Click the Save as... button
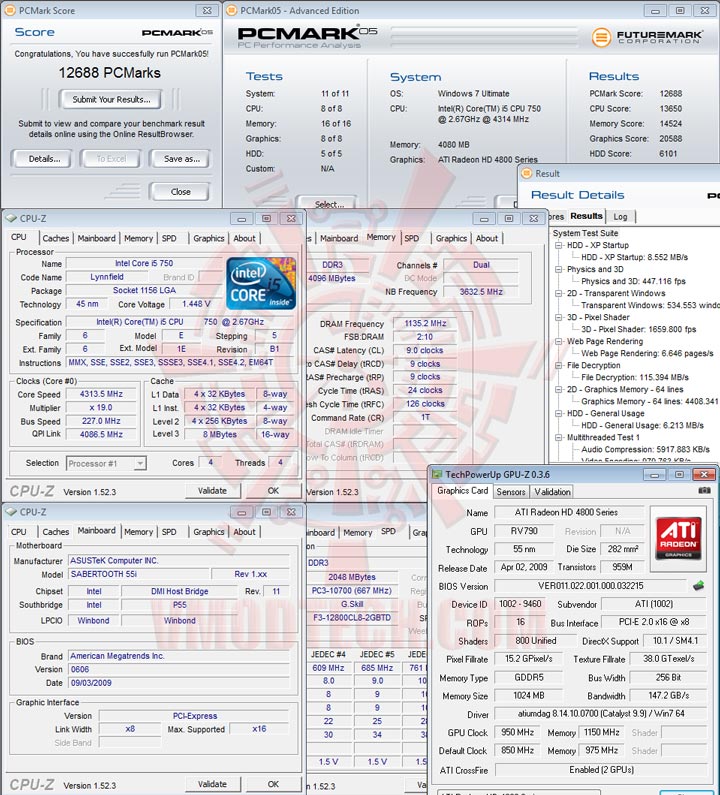720x795 pixels. 182,159
